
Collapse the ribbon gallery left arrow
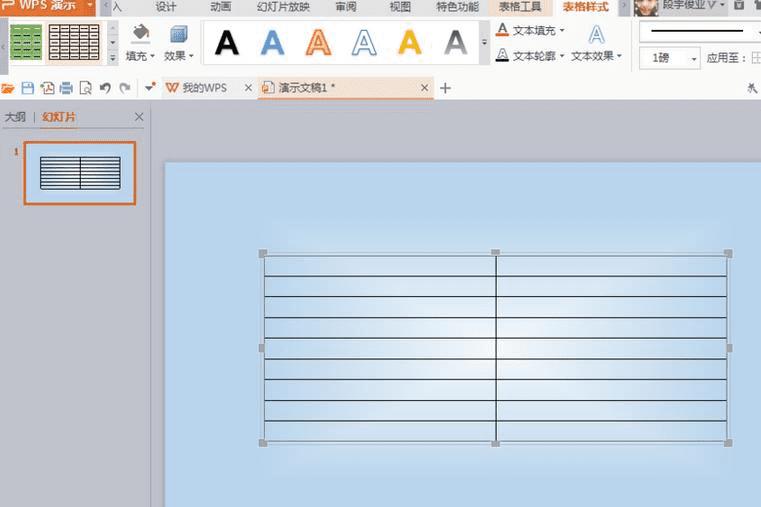3,47
